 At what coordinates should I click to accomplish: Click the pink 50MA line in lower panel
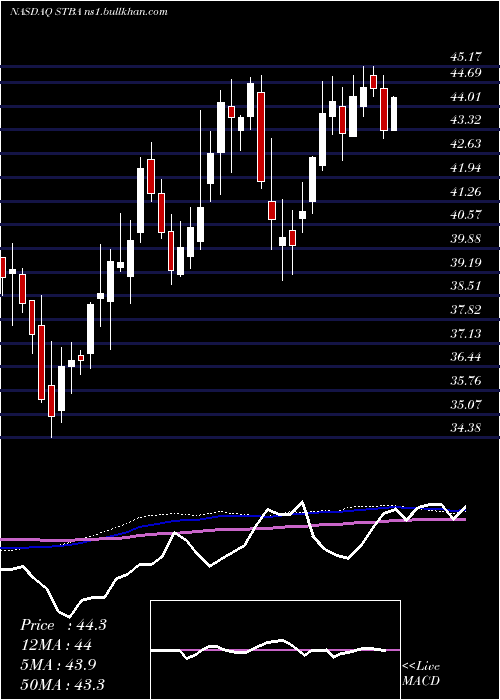(232, 529)
